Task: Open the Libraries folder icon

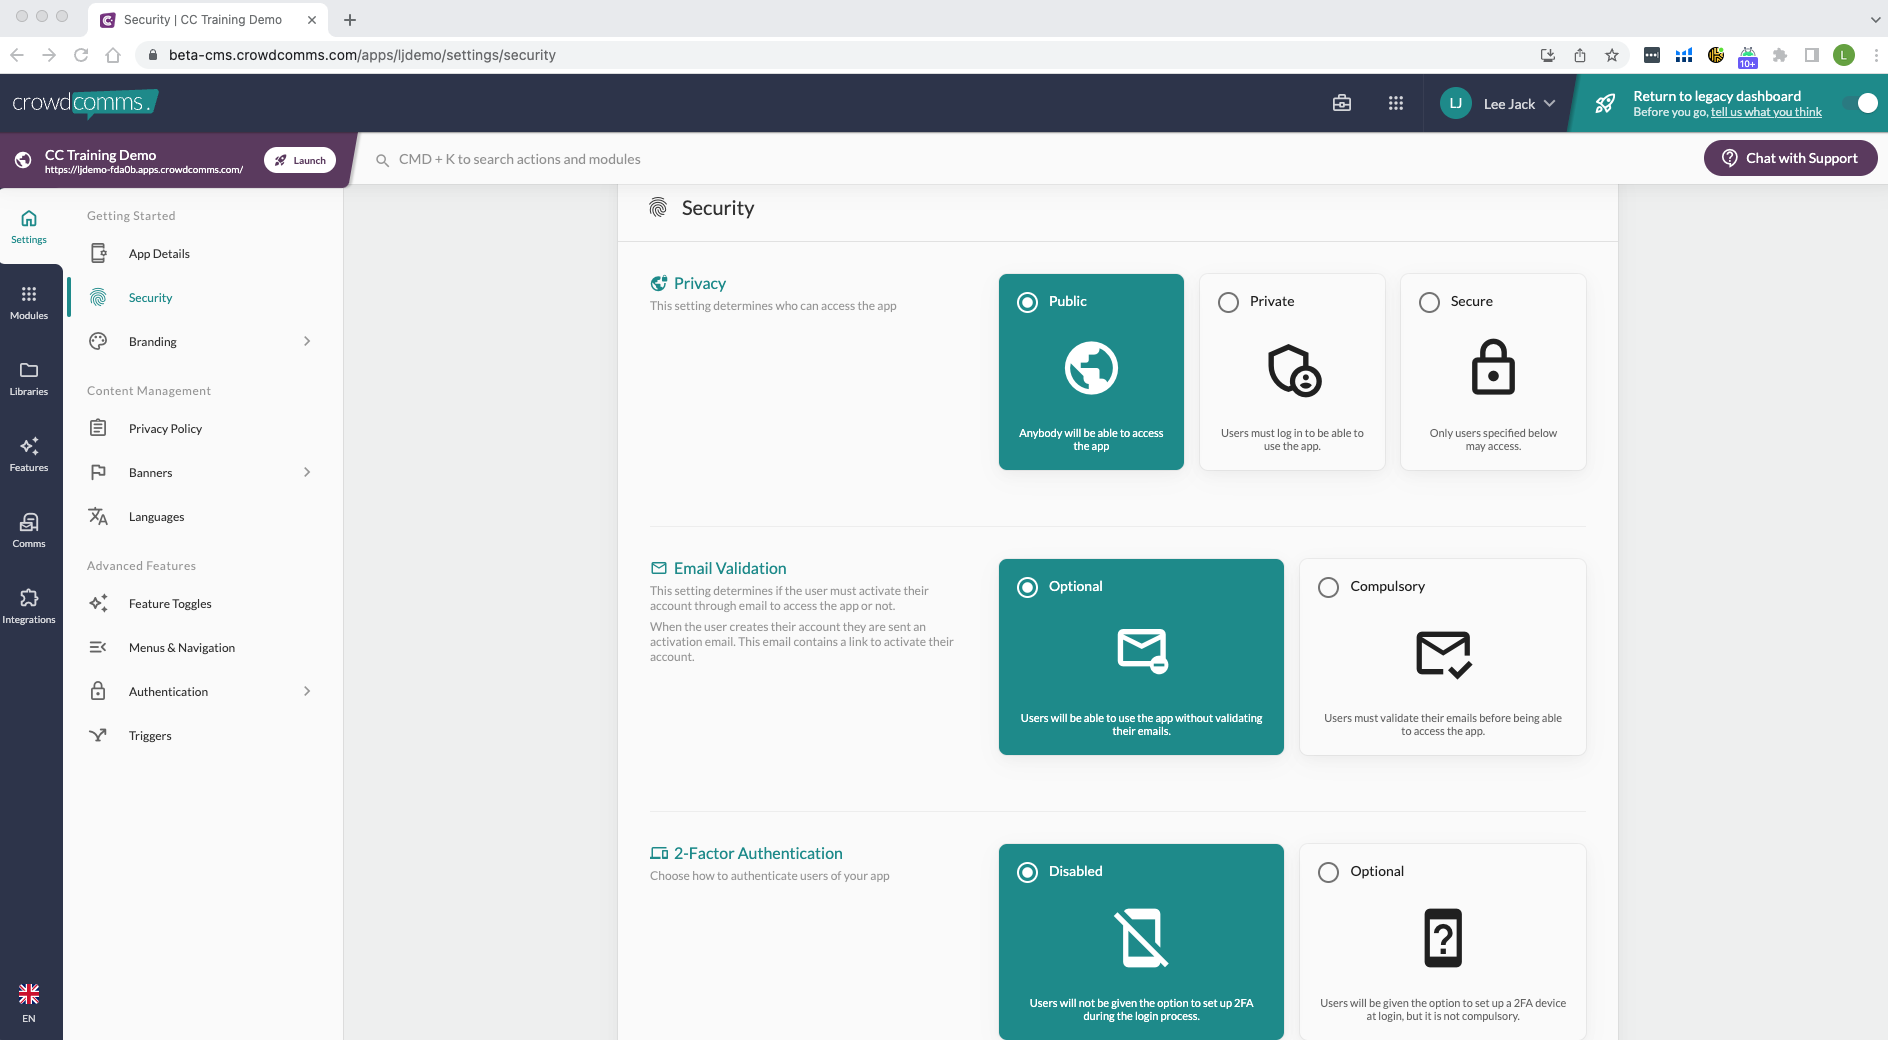Action: point(29,378)
